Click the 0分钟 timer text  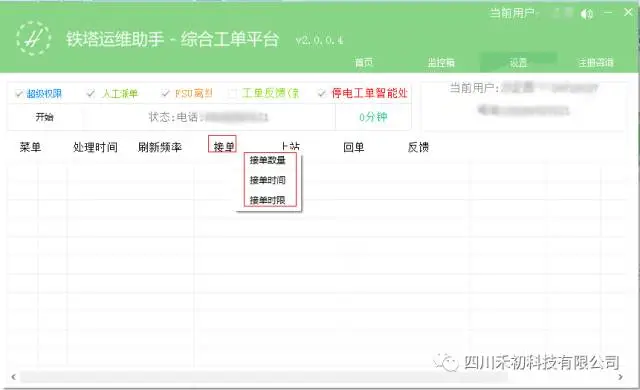pyautogui.click(x=373, y=117)
